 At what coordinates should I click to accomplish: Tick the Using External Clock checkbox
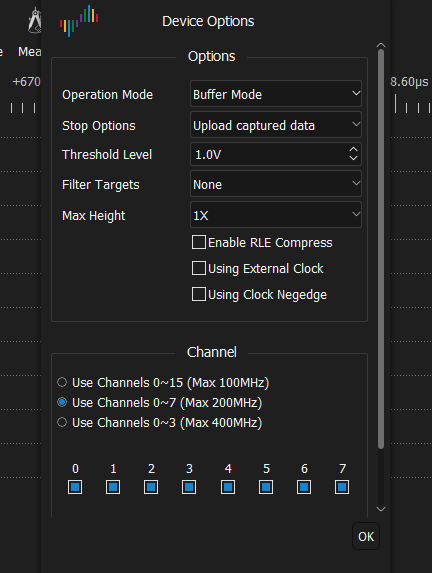[199, 268]
